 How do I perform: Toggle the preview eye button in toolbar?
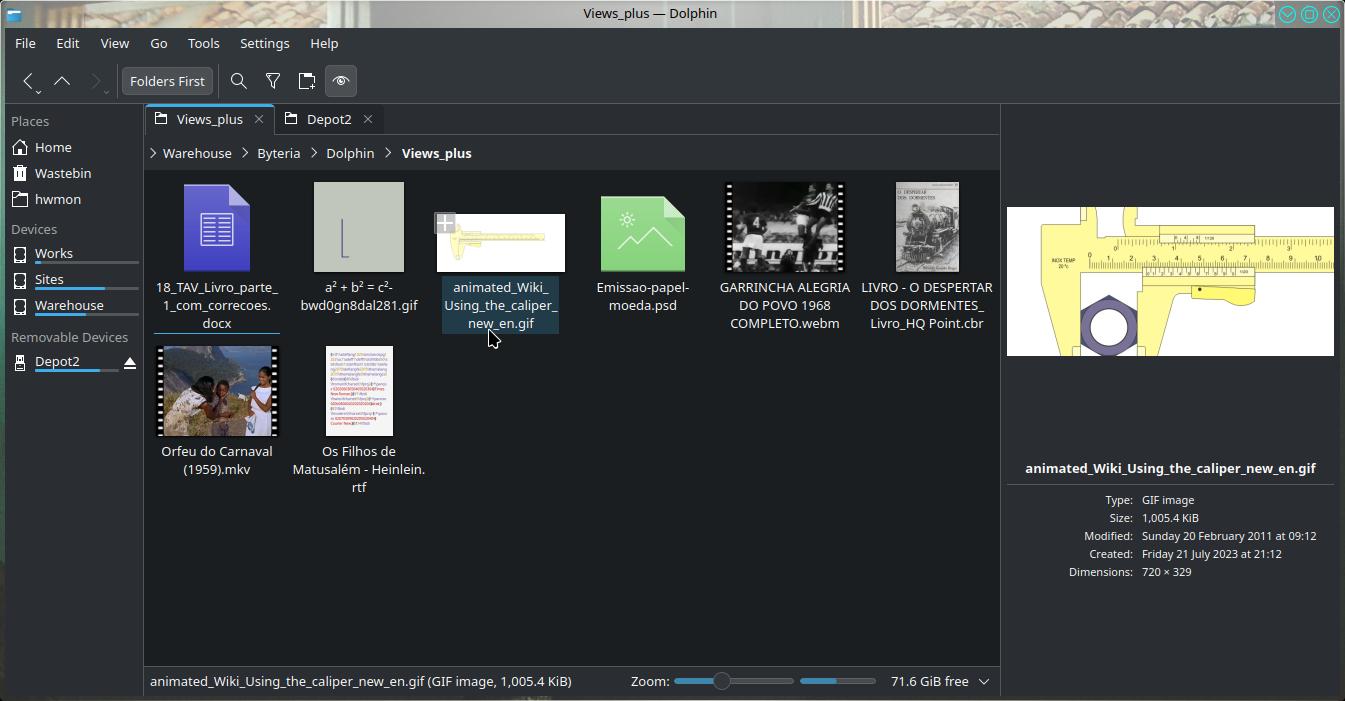click(341, 81)
